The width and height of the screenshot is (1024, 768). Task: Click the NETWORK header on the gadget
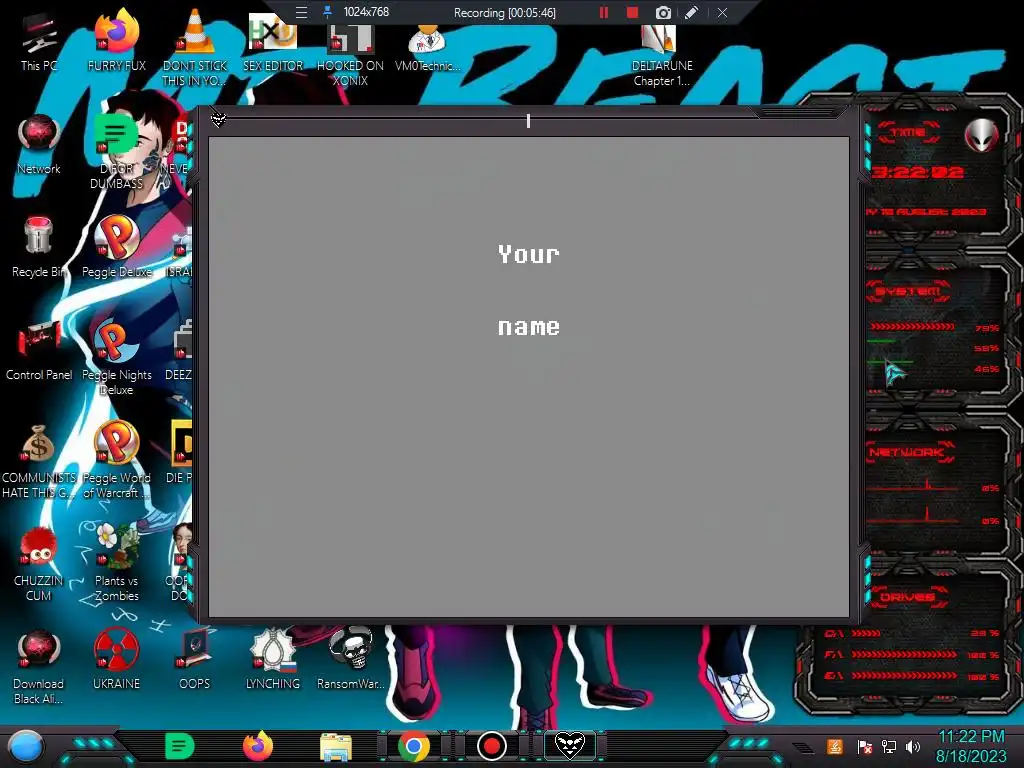pos(909,452)
